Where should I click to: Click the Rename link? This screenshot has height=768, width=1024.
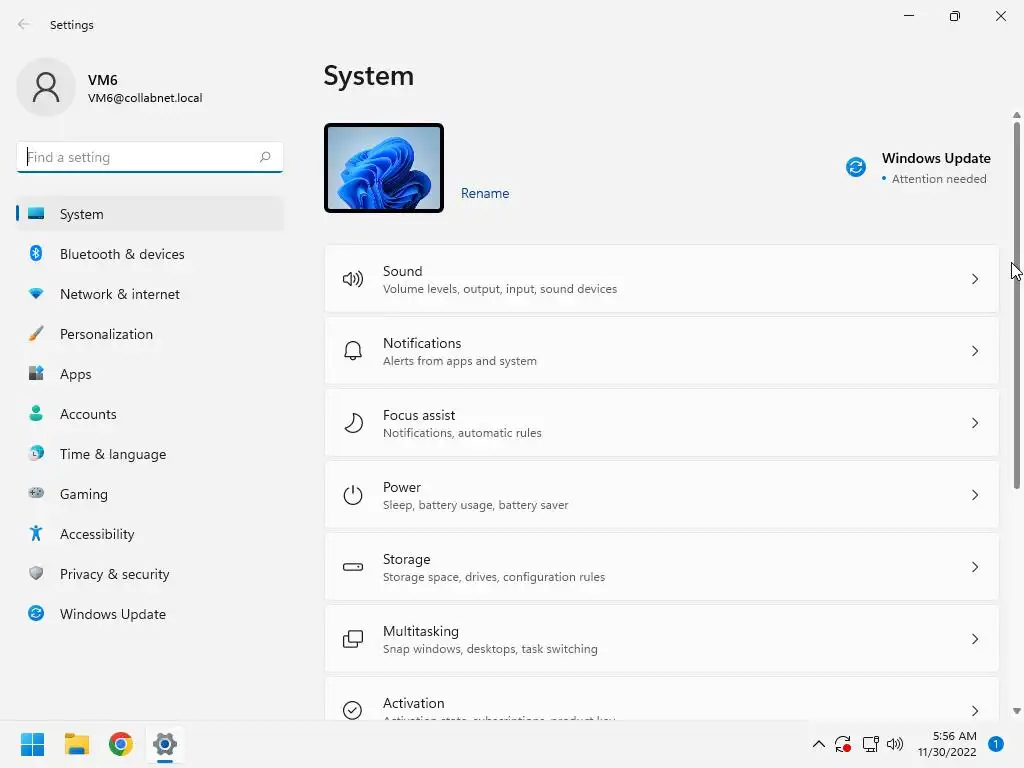click(x=485, y=193)
